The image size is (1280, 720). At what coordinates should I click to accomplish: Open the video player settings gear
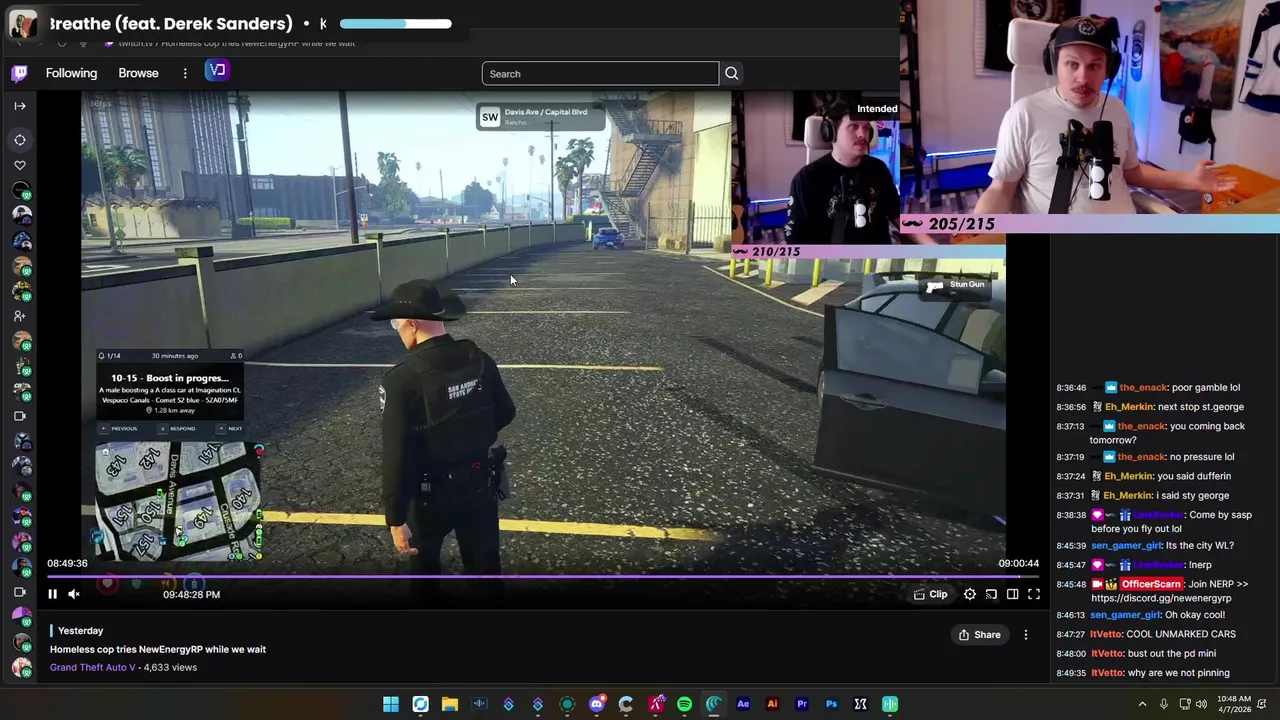point(969,594)
